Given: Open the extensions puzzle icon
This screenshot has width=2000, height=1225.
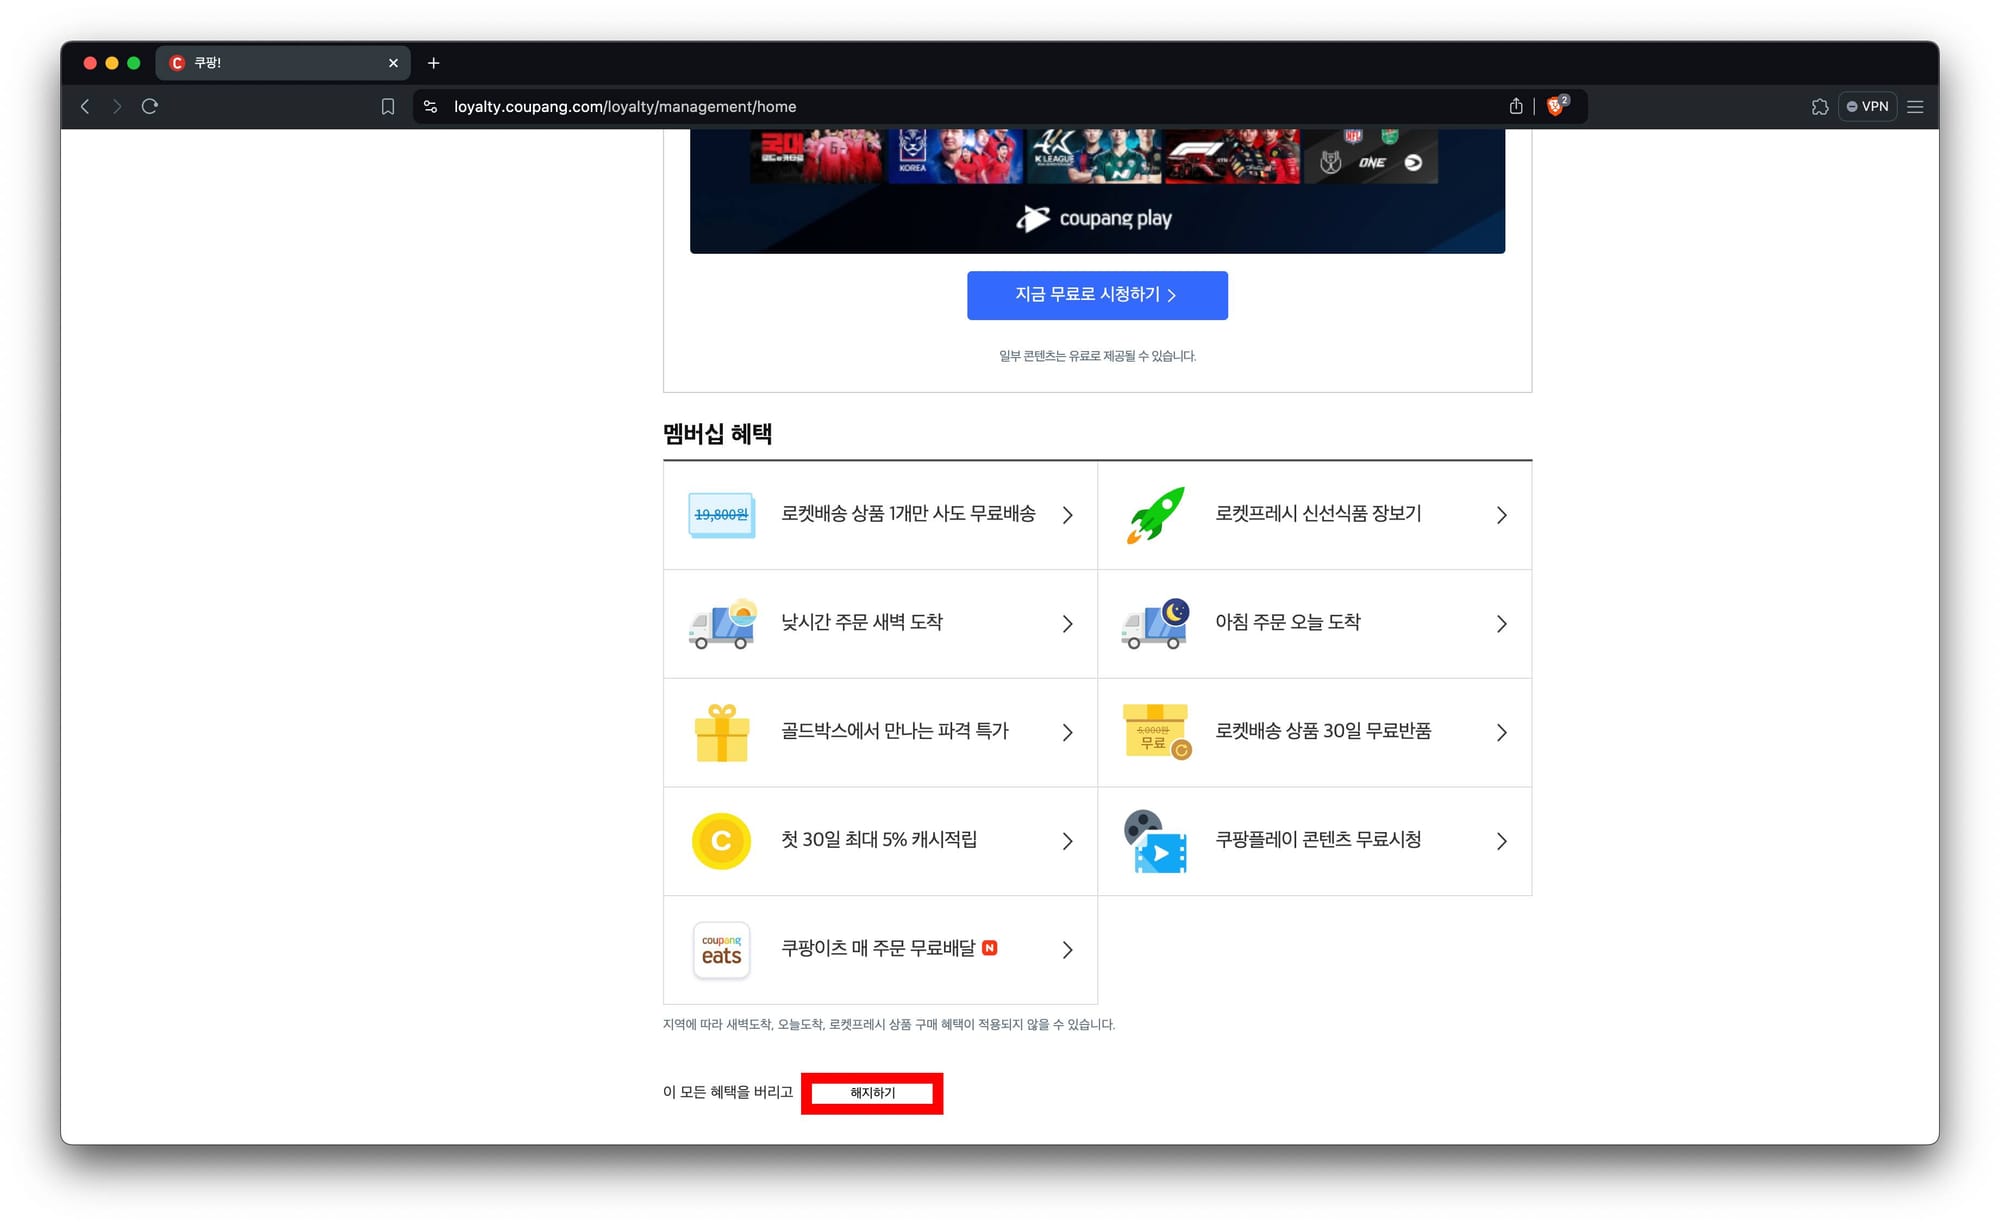Looking at the screenshot, I should click(1820, 107).
